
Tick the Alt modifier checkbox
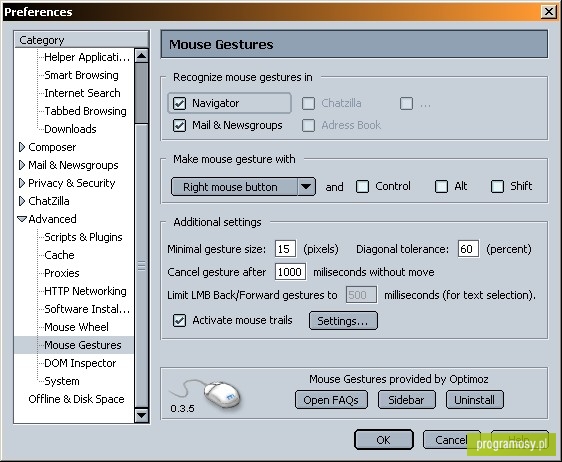(441, 186)
